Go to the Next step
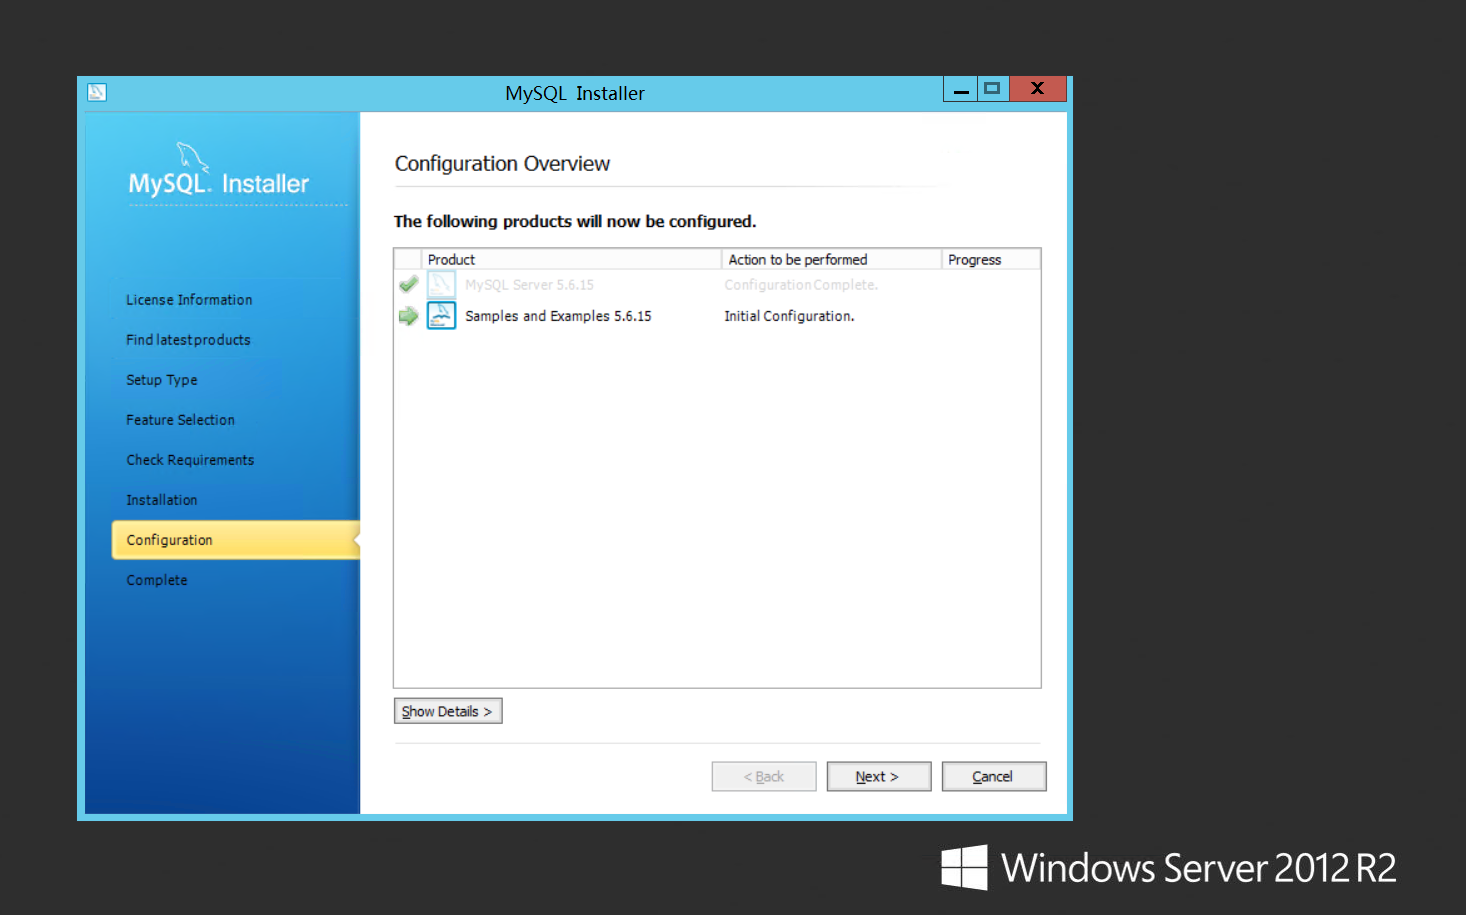1466x915 pixels. [878, 776]
